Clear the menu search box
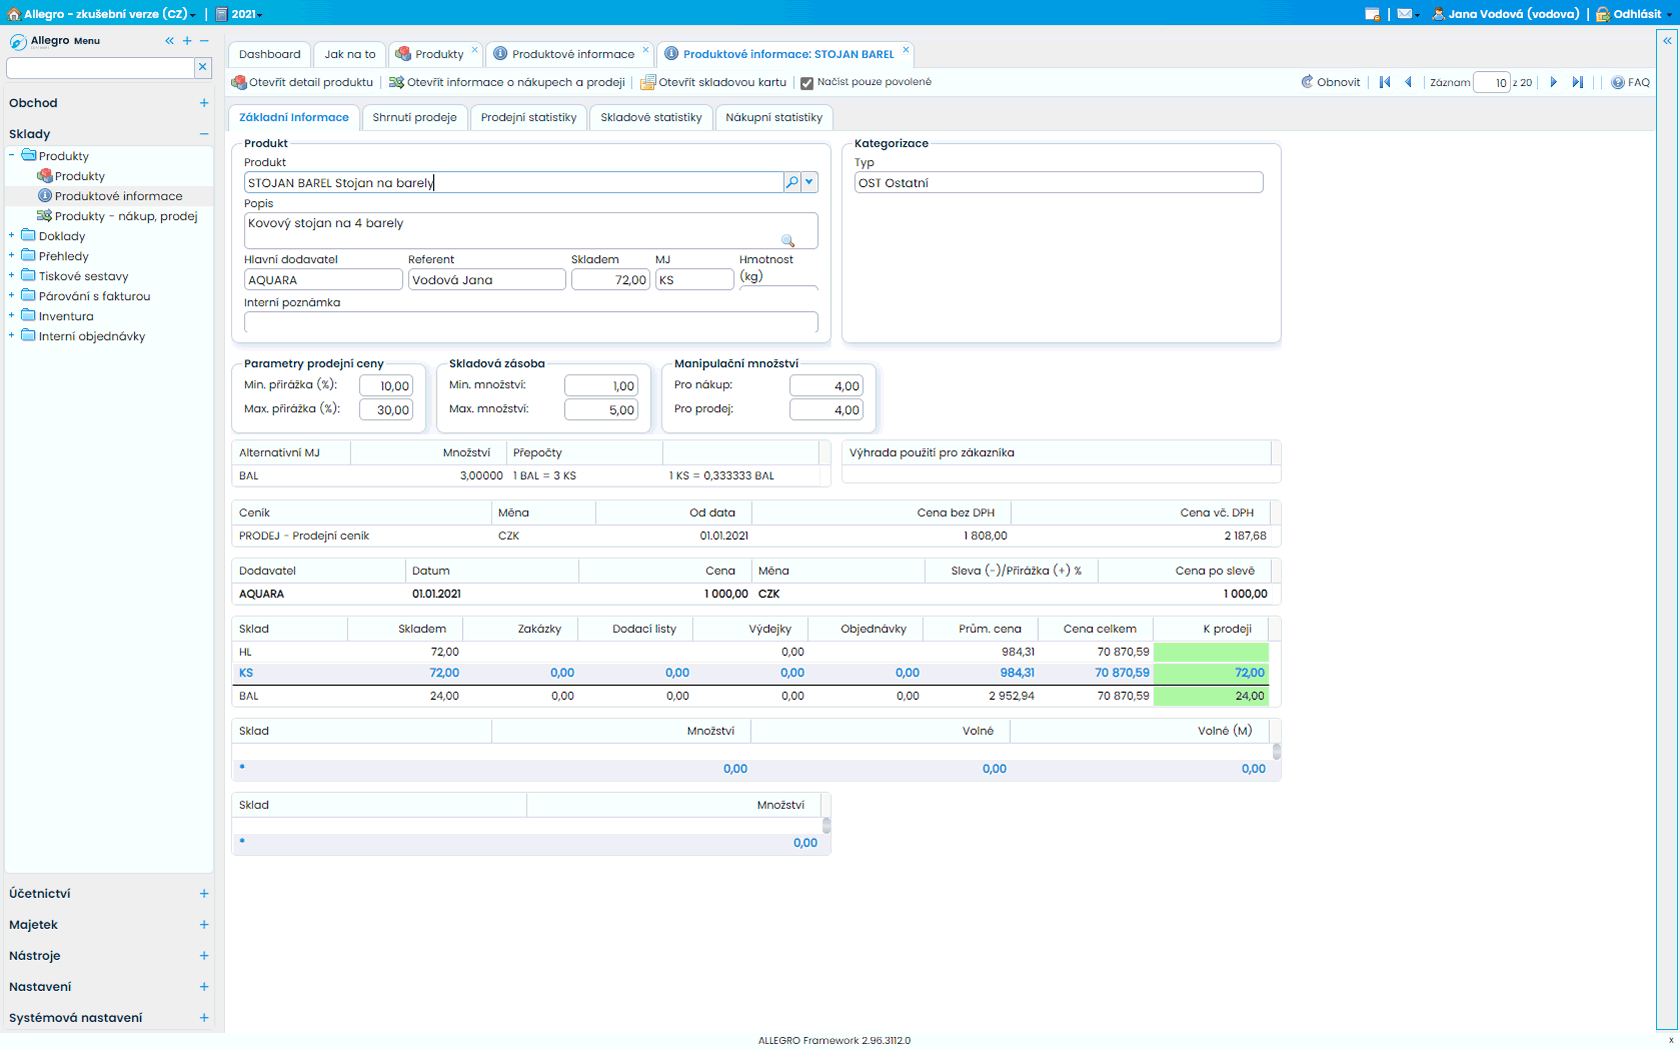1680x1050 pixels. (202, 67)
